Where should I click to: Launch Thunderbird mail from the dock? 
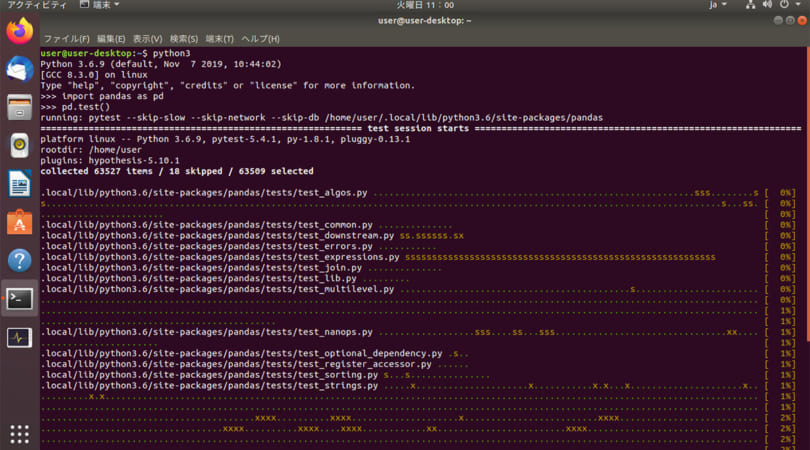pos(20,69)
